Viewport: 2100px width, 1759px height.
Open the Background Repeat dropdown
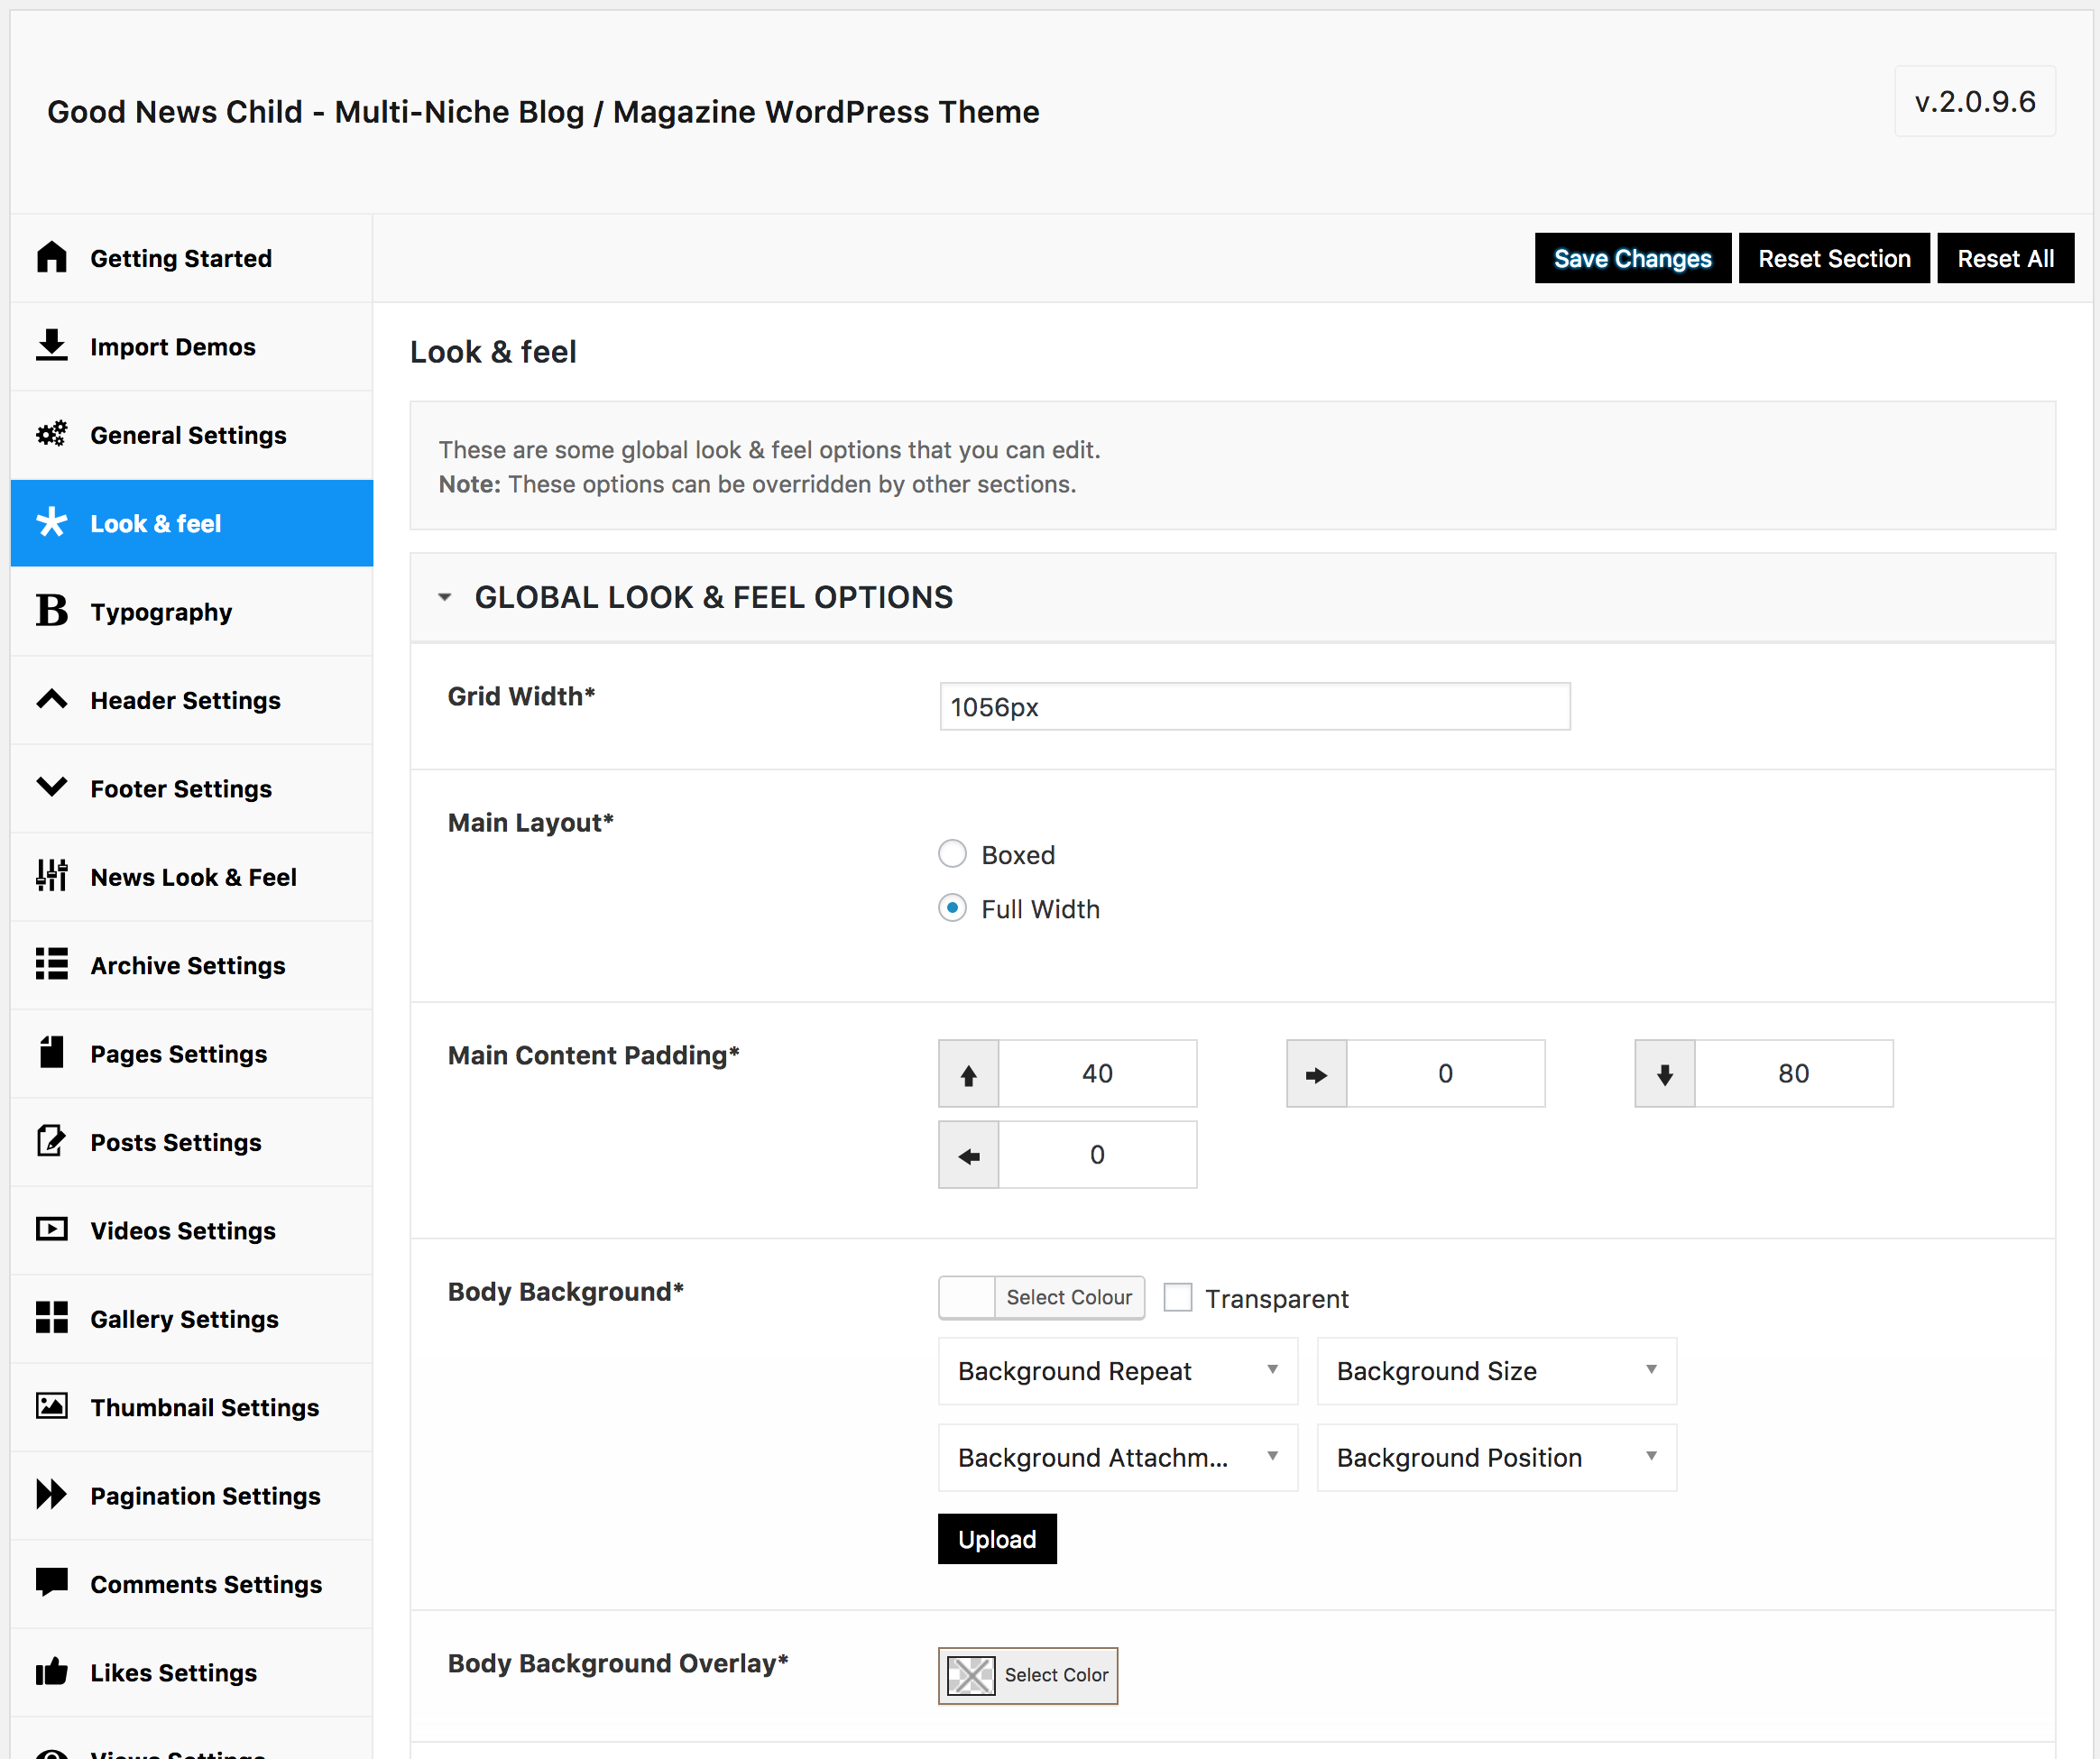(1117, 1371)
